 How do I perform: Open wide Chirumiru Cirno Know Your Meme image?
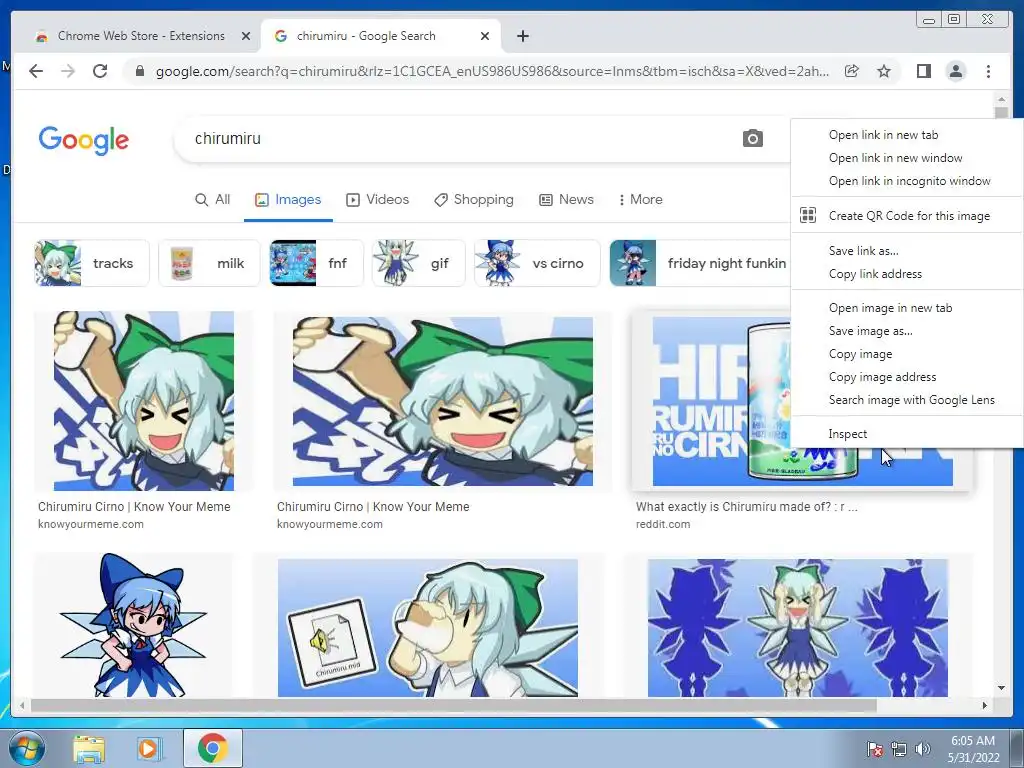tap(443, 401)
